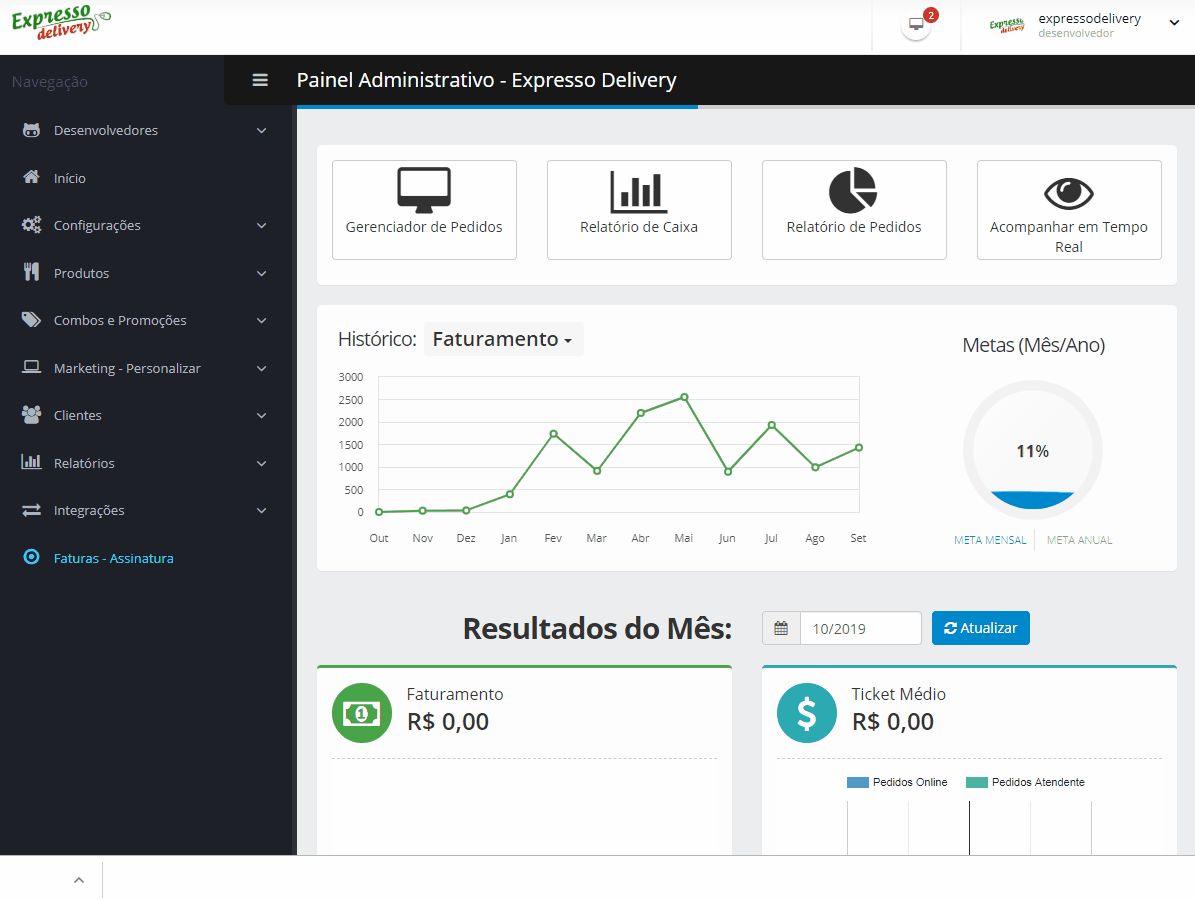This screenshot has height=900, width=1195.
Task: Select Produtos in the navigation
Action: (x=81, y=274)
